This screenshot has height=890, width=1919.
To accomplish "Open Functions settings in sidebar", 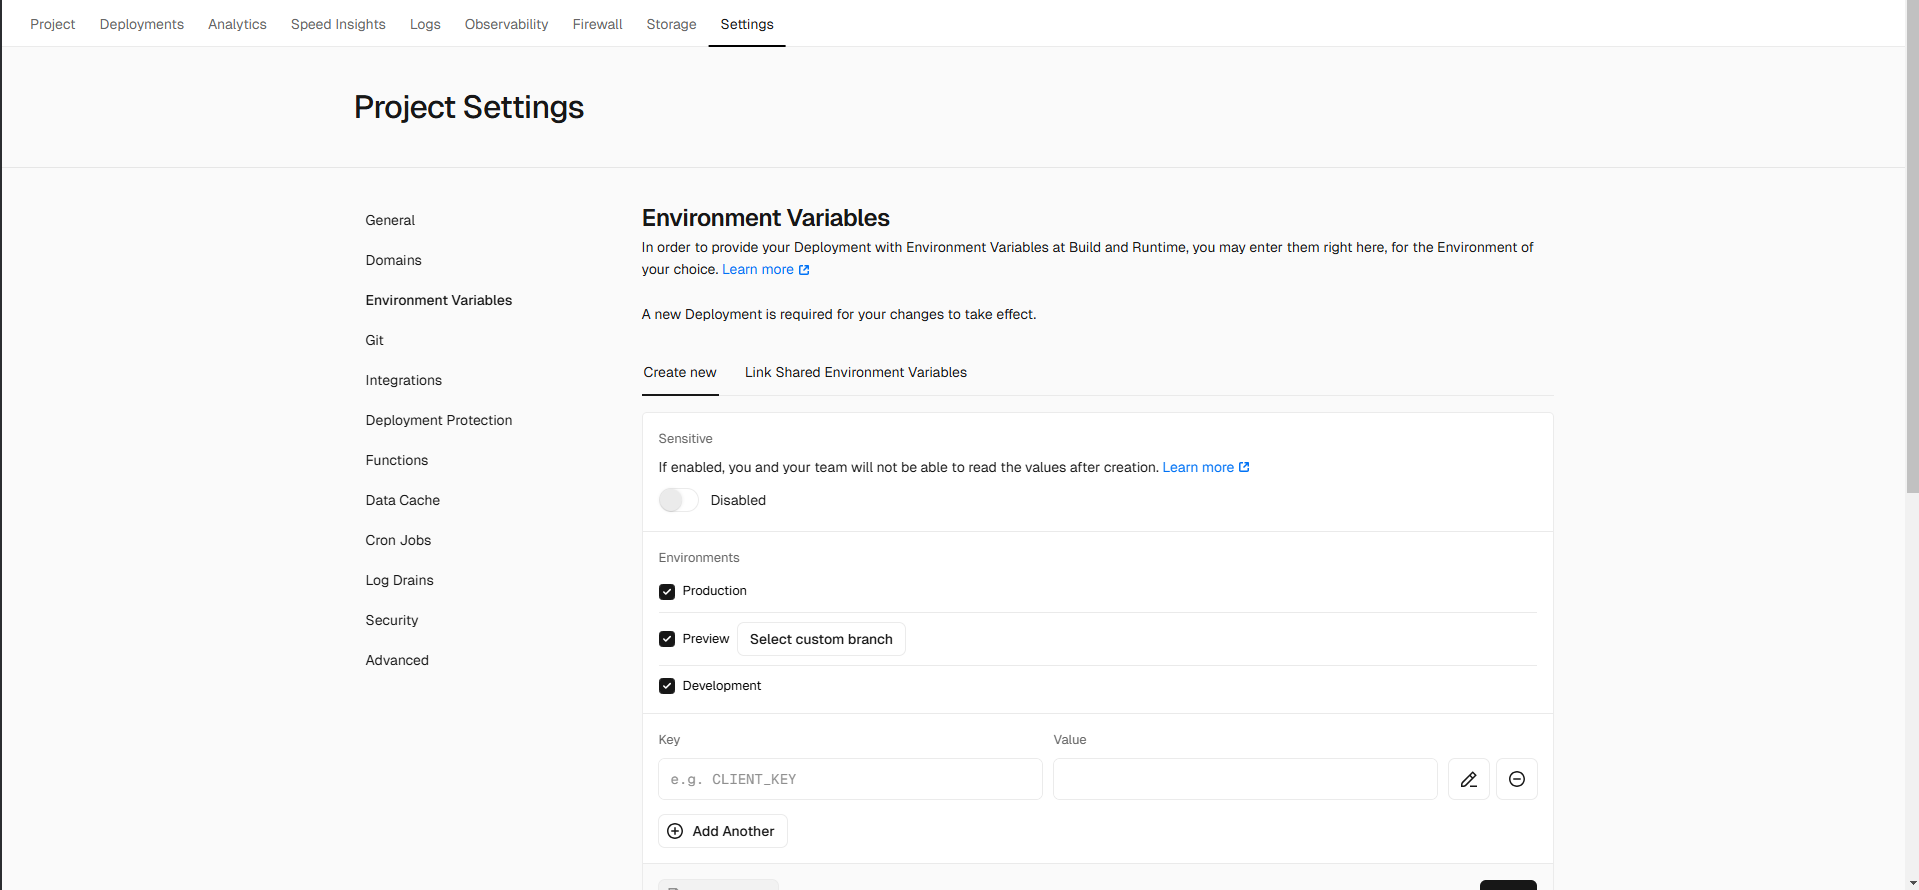I will (x=397, y=460).
